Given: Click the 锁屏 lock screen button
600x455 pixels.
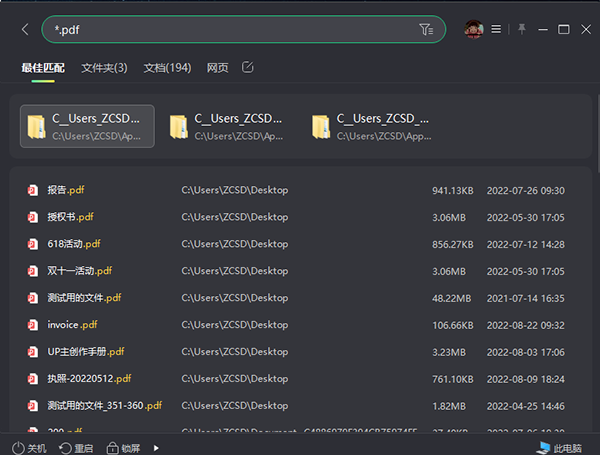Looking at the screenshot, I should click(124, 447).
